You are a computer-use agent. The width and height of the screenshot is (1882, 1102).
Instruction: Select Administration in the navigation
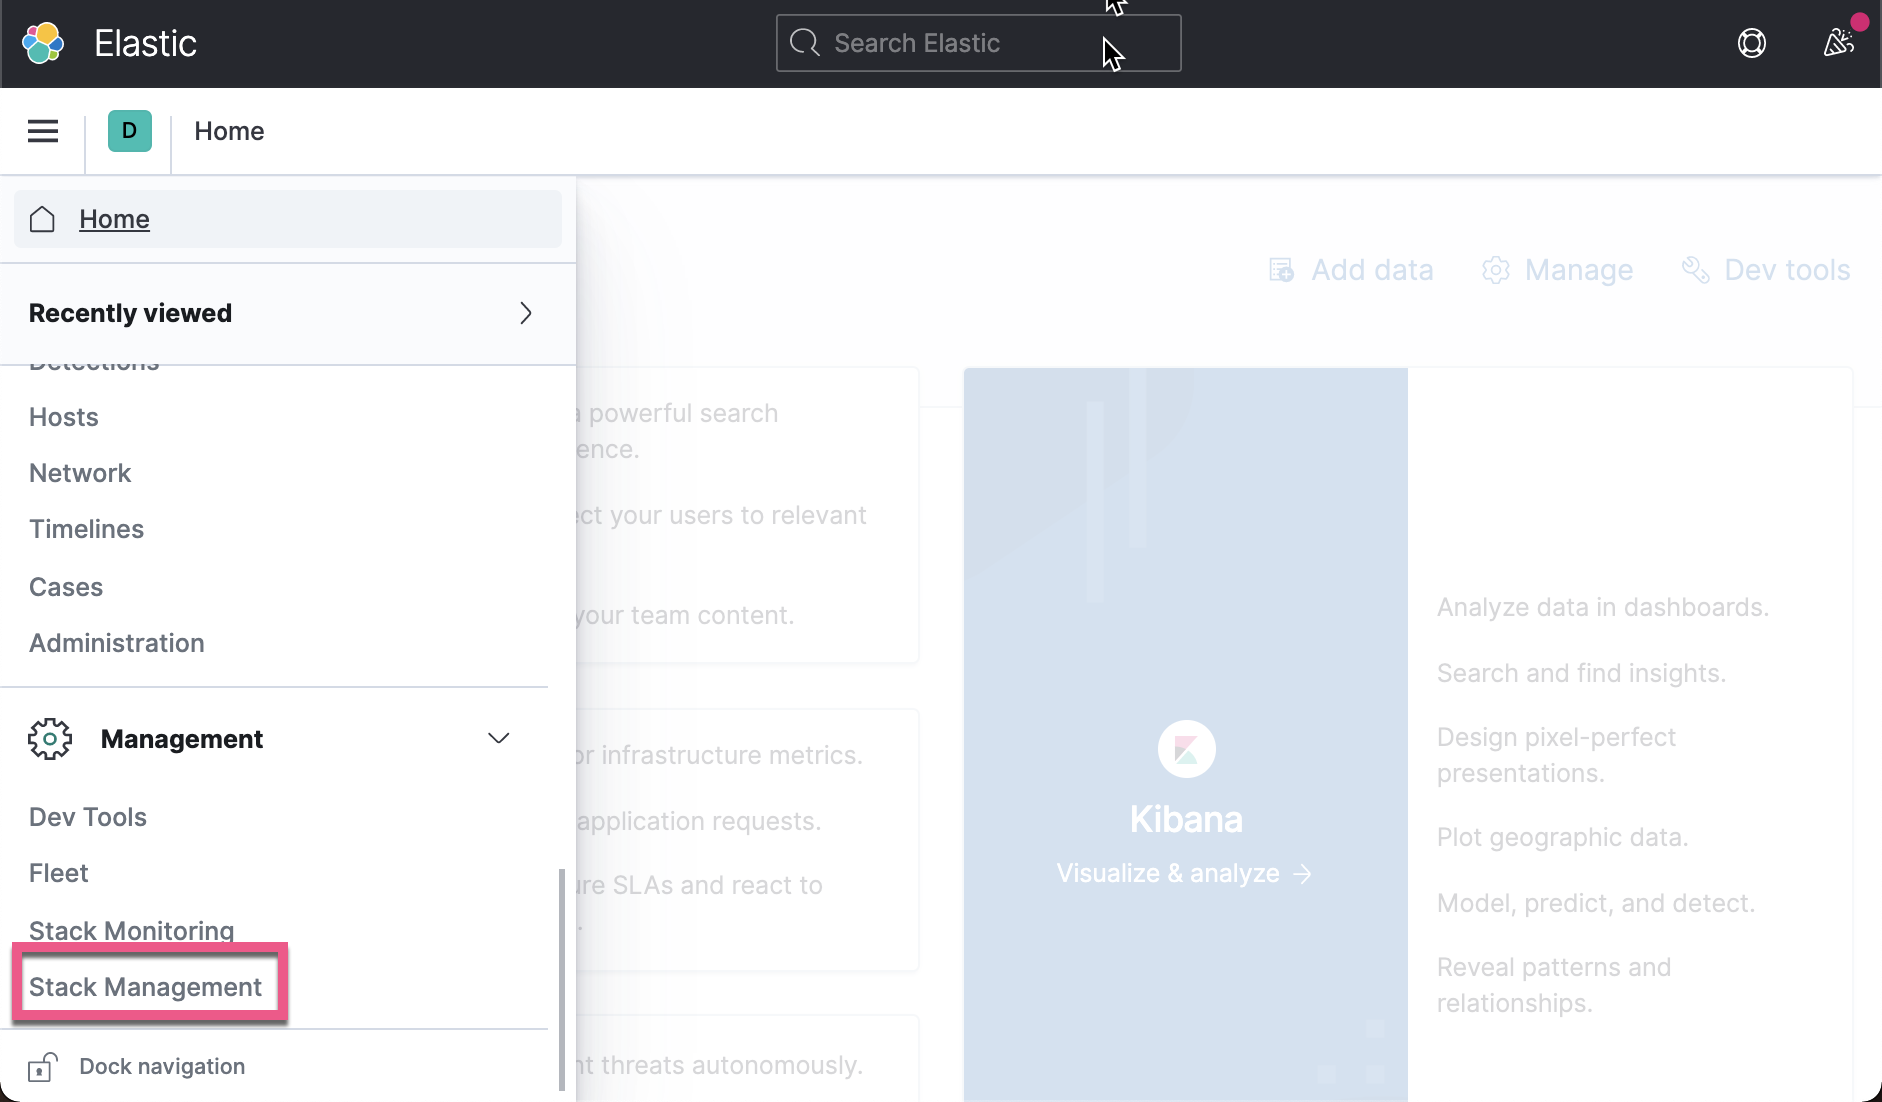(x=116, y=643)
